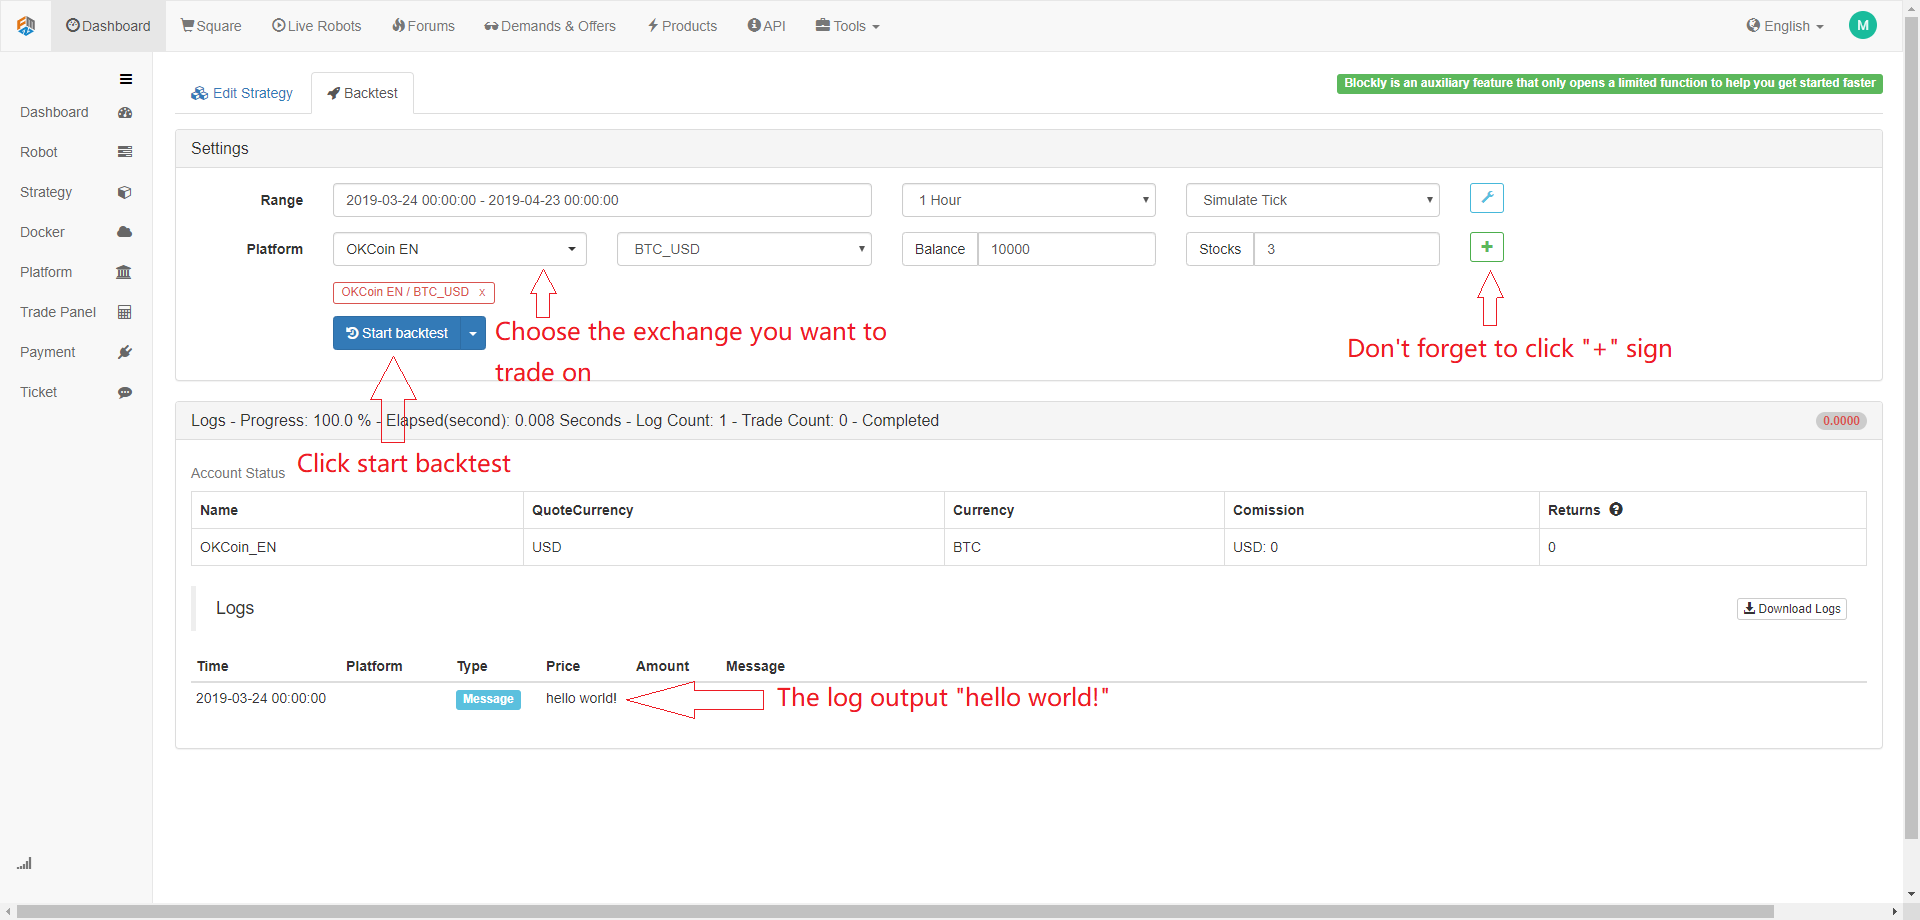The image size is (1920, 920).
Task: Click the wrench settings icon button
Action: point(1487,198)
